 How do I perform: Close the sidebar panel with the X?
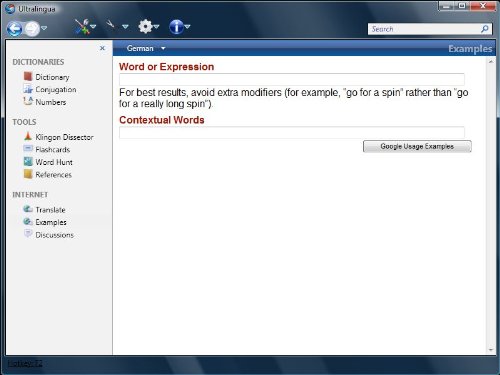coord(102,48)
